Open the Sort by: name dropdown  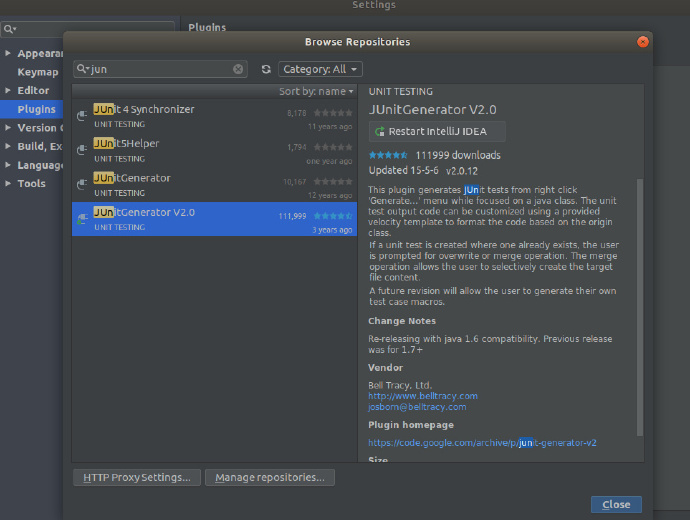click(316, 92)
